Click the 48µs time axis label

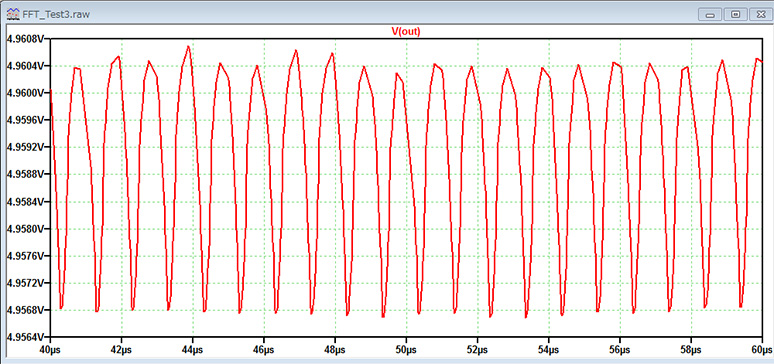tap(335, 349)
